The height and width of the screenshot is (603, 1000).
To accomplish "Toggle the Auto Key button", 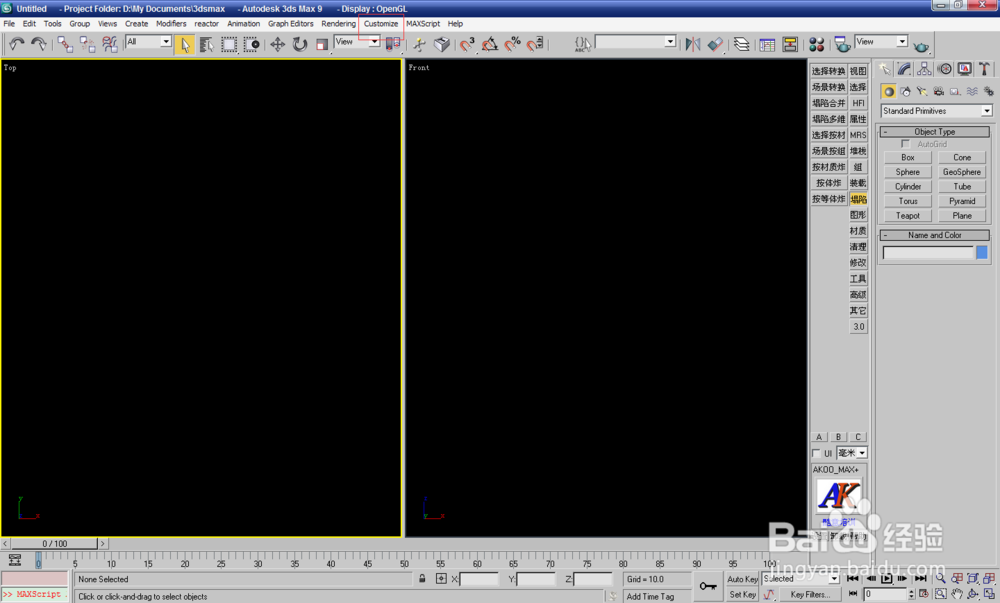I will [x=742, y=579].
